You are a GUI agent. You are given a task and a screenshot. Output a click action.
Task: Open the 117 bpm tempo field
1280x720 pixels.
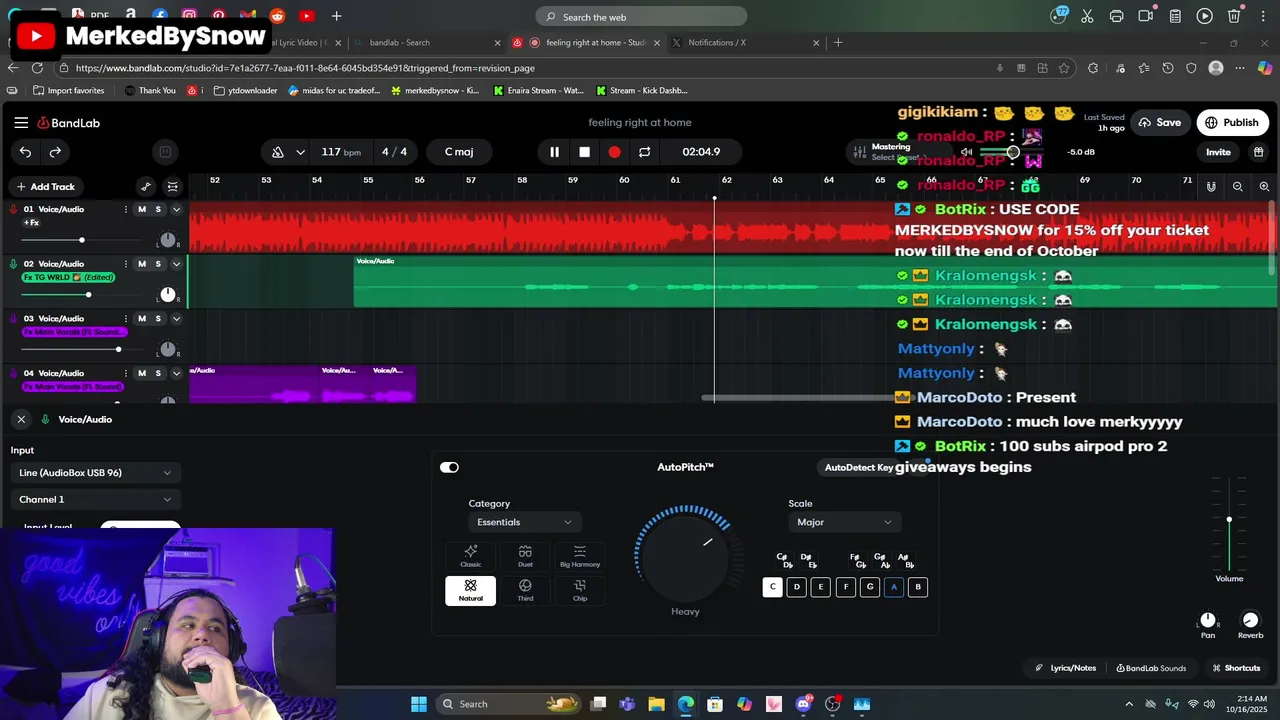(x=341, y=152)
